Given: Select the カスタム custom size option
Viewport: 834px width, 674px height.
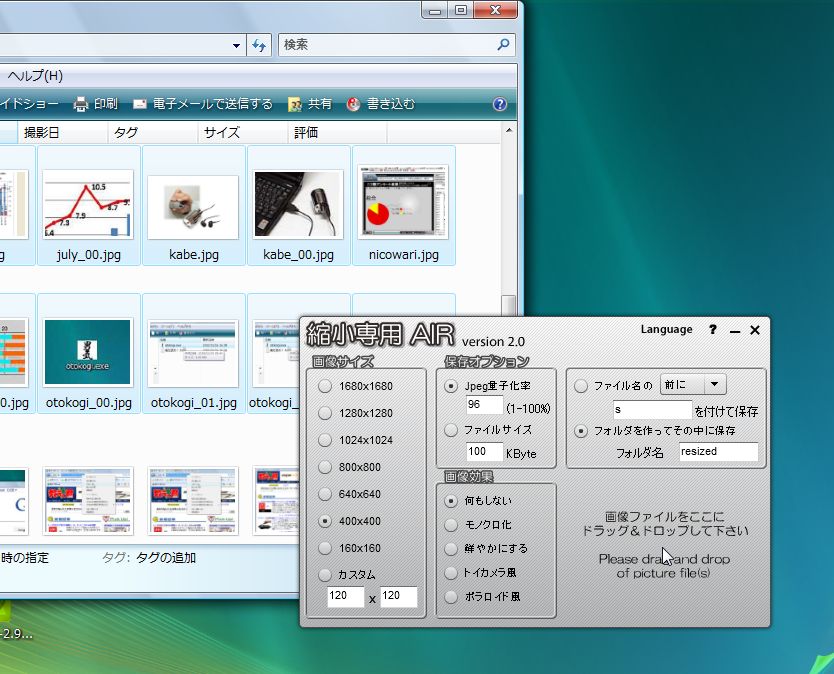Looking at the screenshot, I should pos(324,575).
